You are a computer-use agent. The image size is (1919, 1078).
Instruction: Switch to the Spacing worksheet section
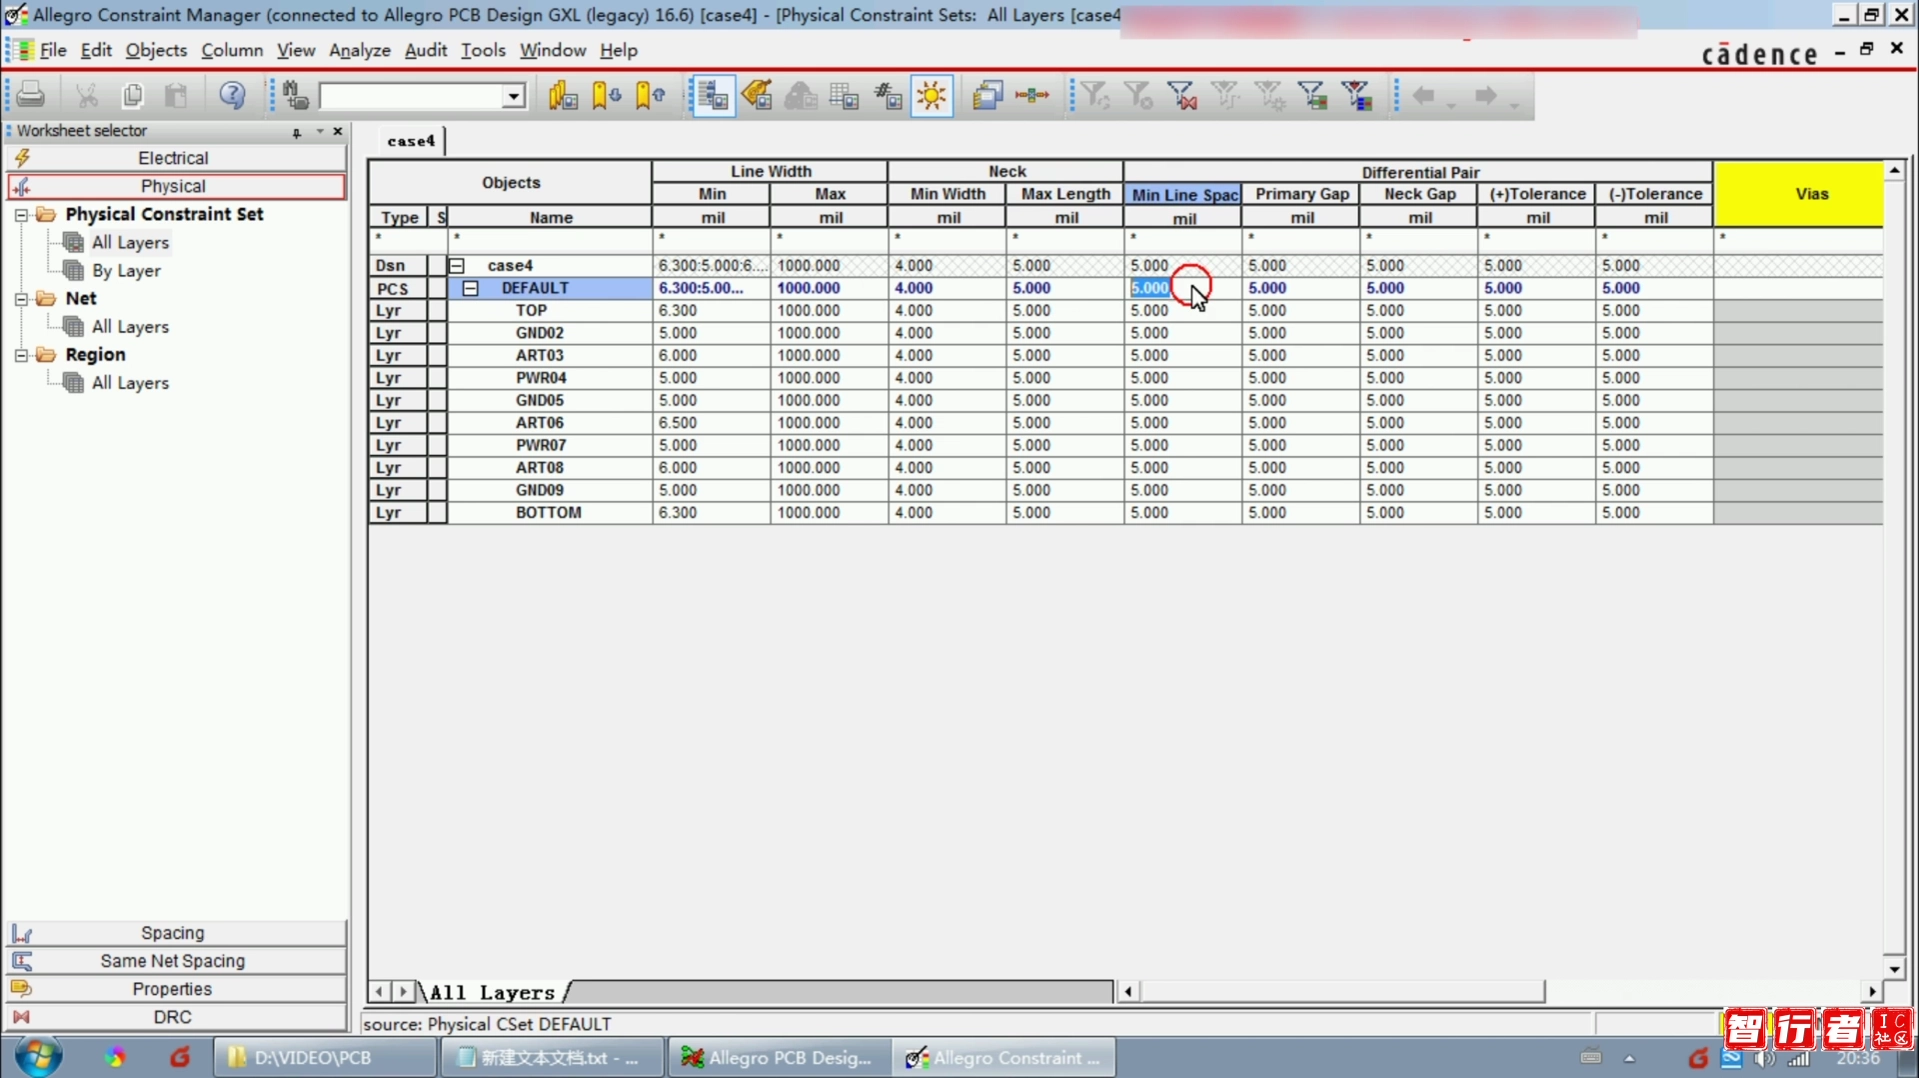pos(174,933)
